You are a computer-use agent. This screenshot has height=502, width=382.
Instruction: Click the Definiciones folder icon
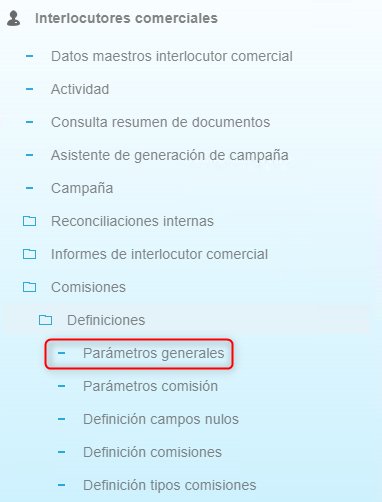[45, 320]
